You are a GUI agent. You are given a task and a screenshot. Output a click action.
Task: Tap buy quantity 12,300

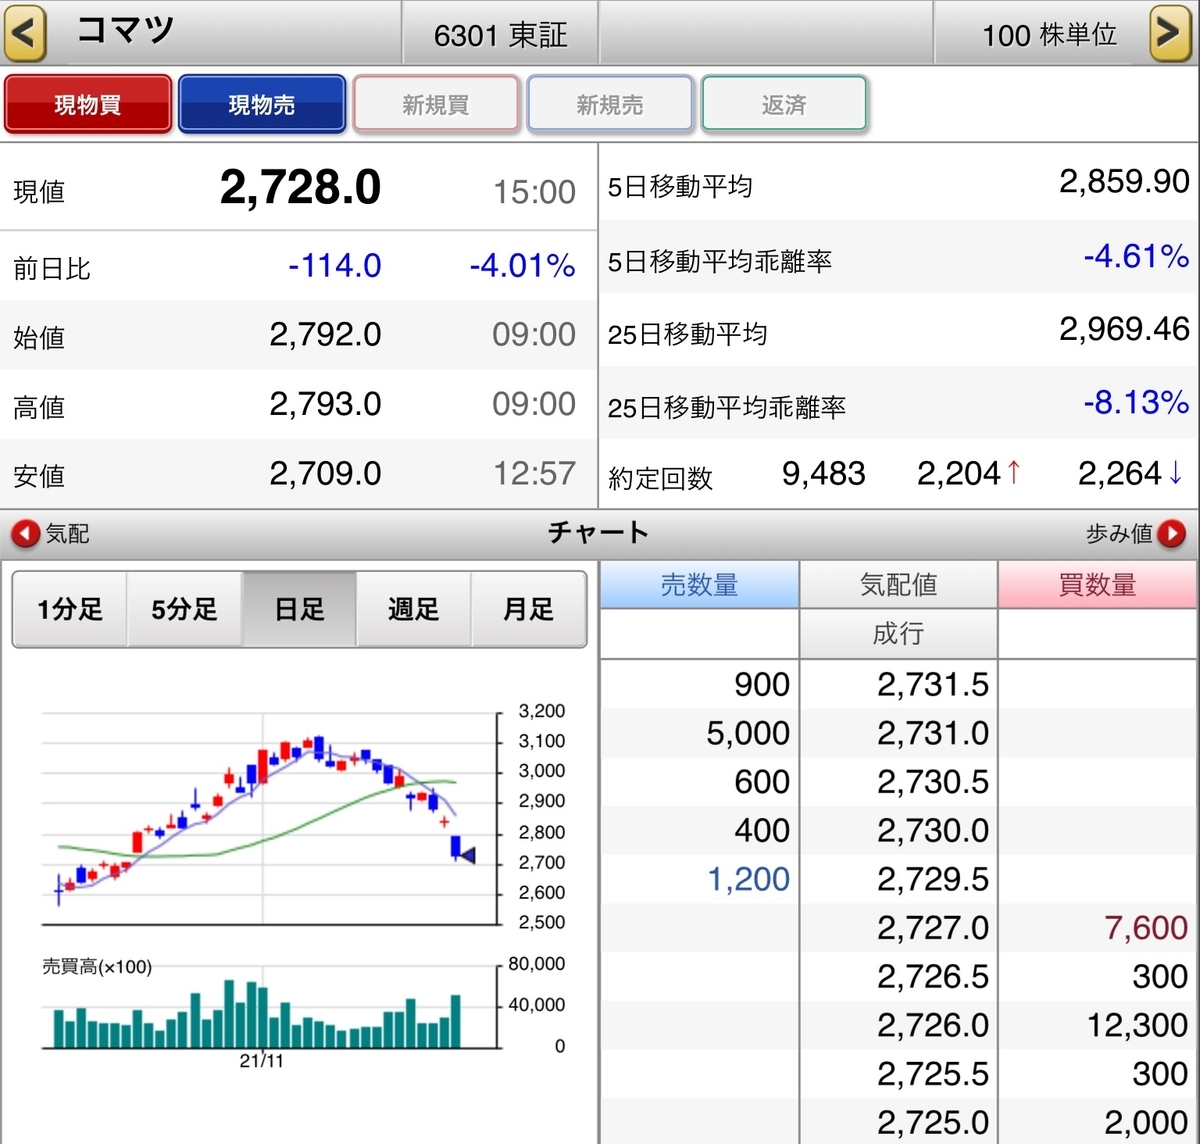point(1137,1026)
